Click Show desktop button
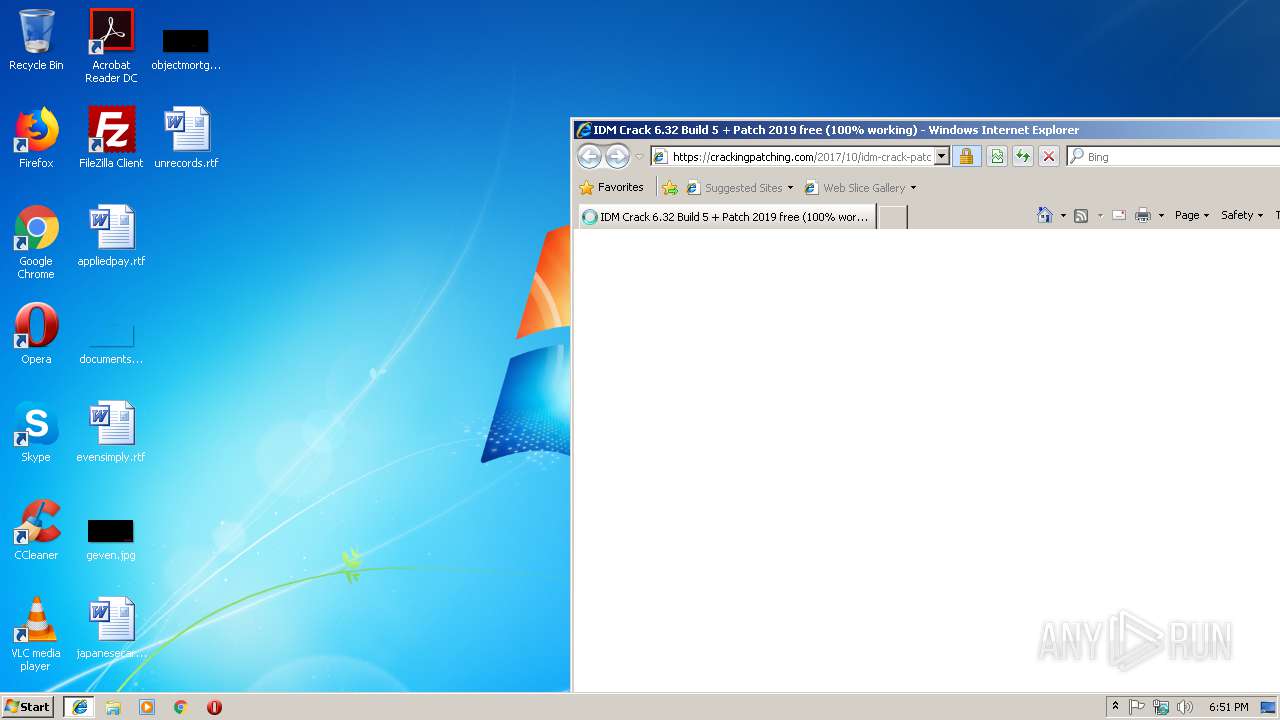 tap(1269, 707)
